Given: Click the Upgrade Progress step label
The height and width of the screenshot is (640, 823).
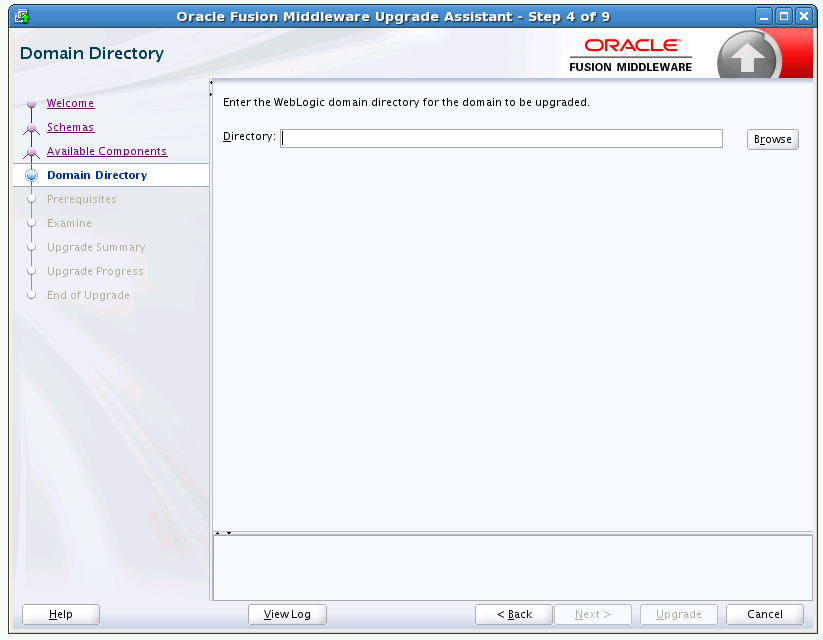Looking at the screenshot, I should (x=95, y=271).
